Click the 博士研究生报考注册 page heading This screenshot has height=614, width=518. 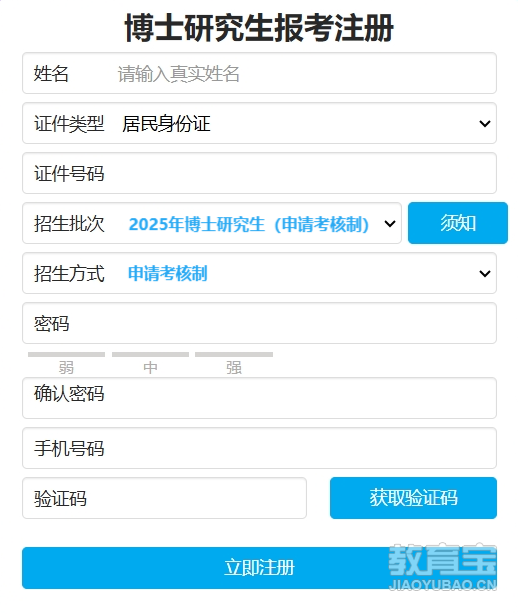click(259, 28)
